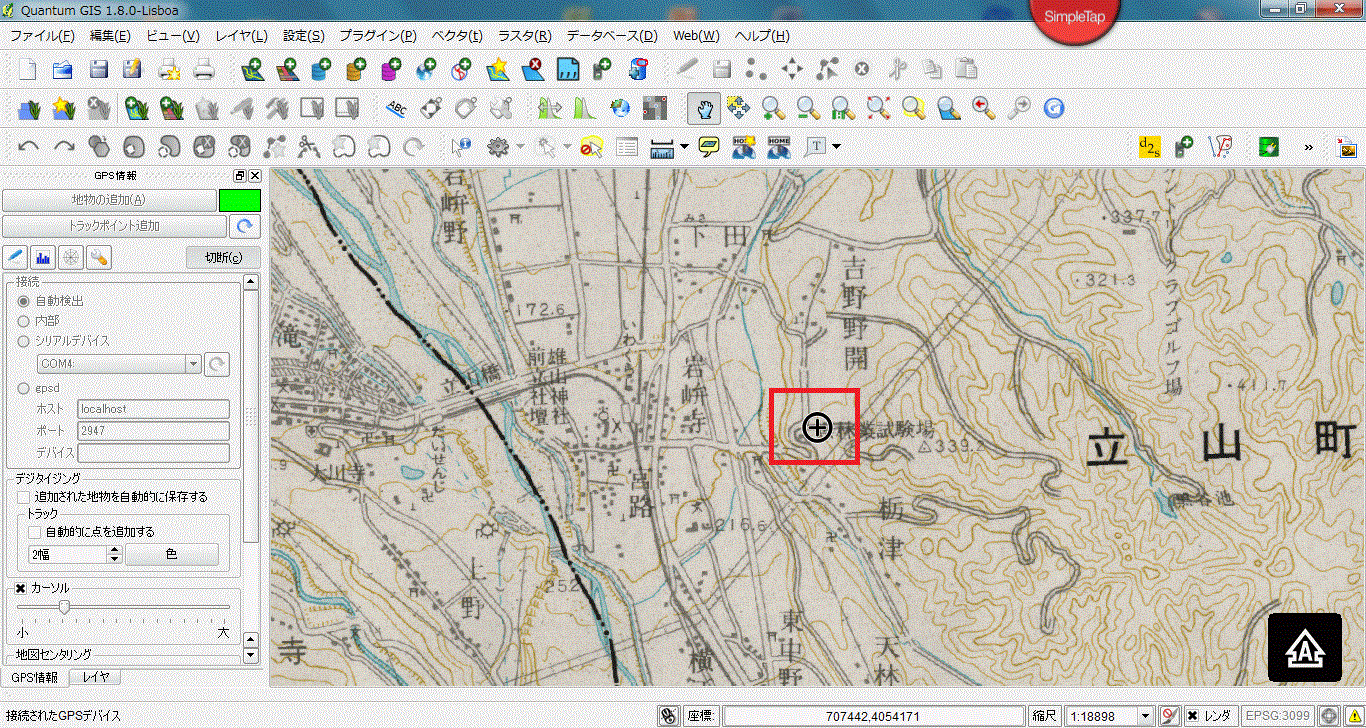Image resolution: width=1366 pixels, height=728 pixels.
Task: Click the EPSG:3099 CRS button
Action: pyautogui.click(x=1278, y=716)
